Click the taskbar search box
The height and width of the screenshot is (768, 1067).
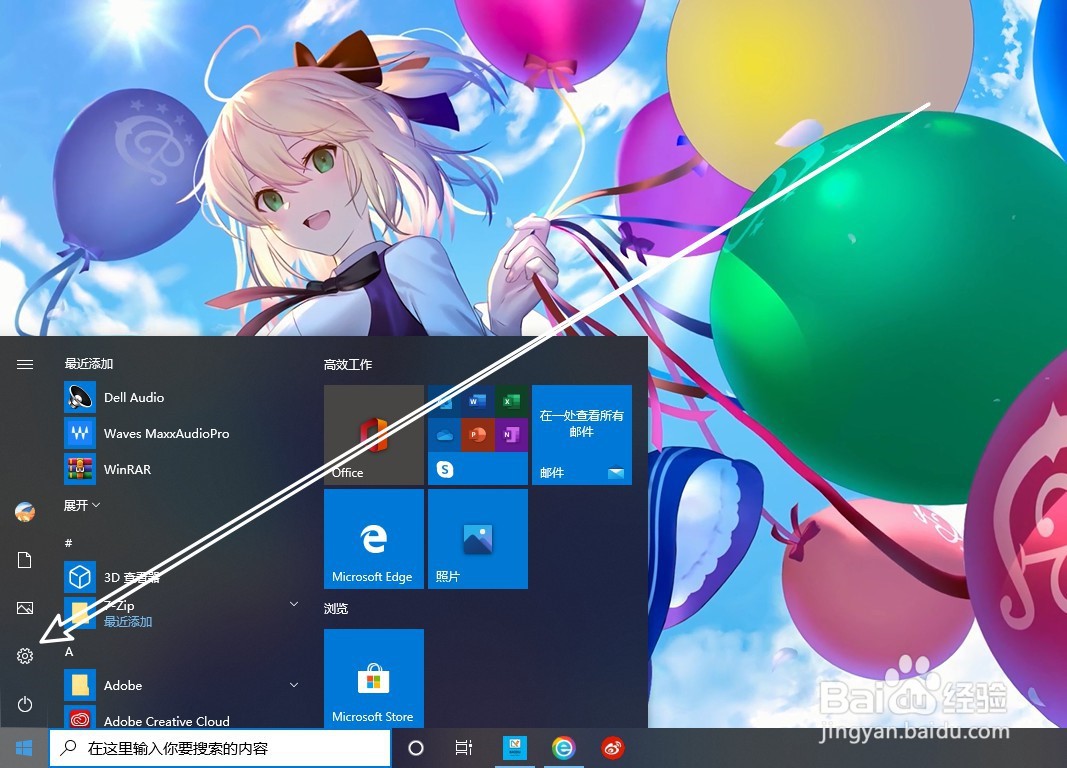220,748
